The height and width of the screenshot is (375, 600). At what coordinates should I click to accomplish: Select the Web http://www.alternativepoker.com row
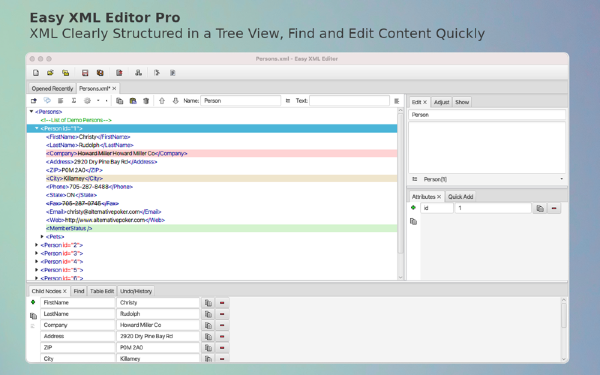point(105,220)
